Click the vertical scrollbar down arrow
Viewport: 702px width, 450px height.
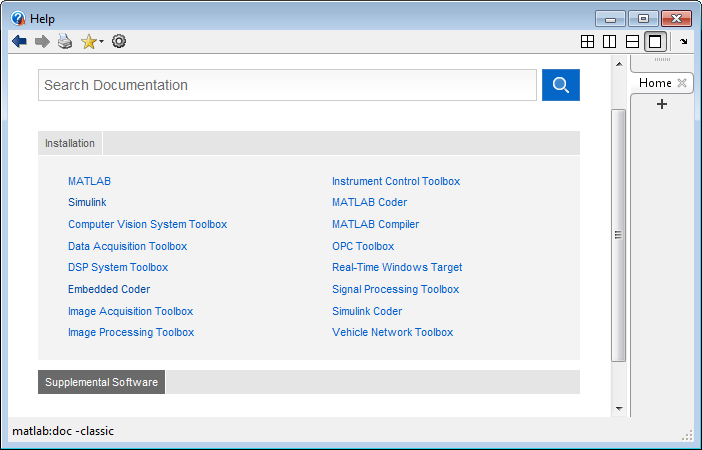pyautogui.click(x=619, y=408)
